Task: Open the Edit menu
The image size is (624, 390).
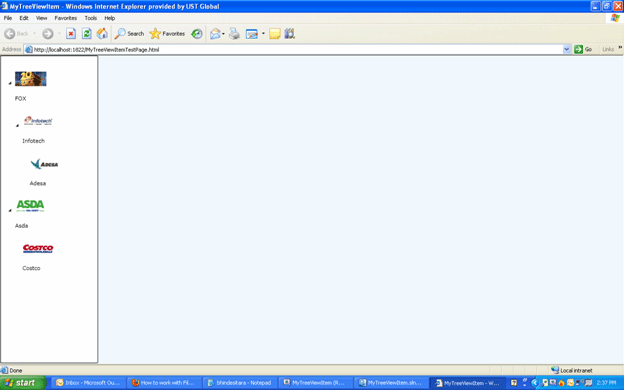Action: 24,18
